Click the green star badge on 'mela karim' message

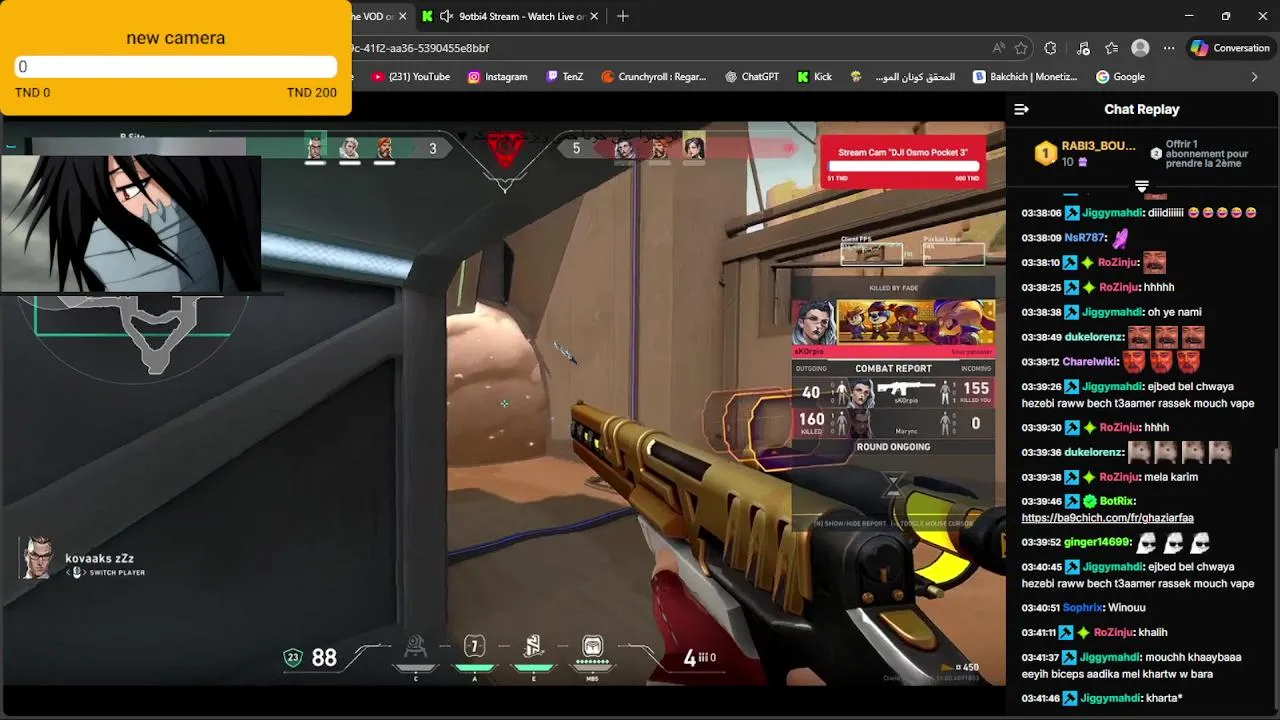click(1088, 477)
